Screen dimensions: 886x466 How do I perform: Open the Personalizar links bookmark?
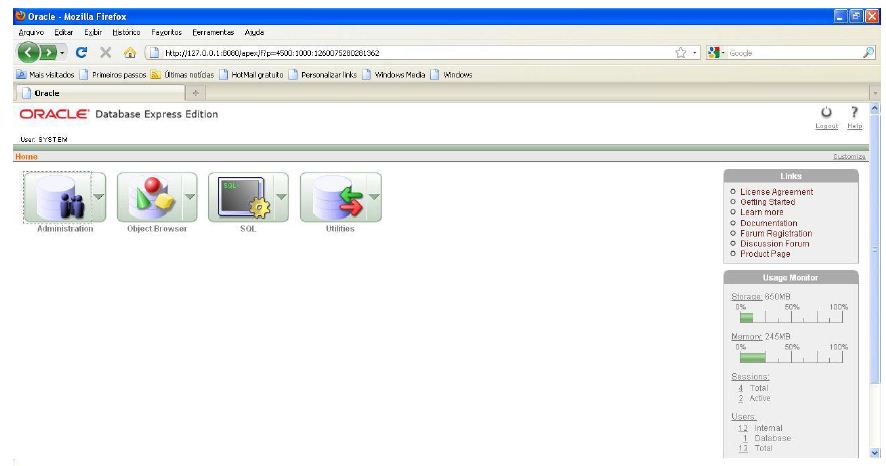[x=323, y=75]
